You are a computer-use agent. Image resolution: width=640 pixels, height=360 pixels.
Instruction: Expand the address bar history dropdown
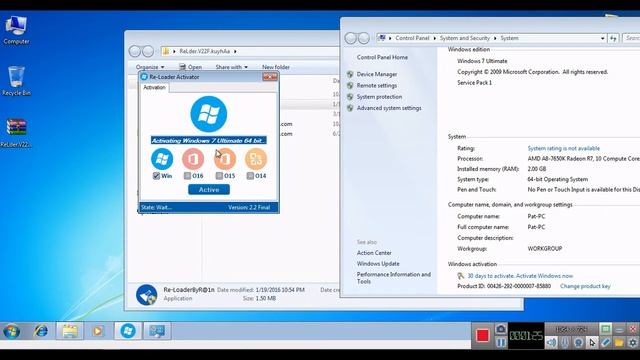602,38
